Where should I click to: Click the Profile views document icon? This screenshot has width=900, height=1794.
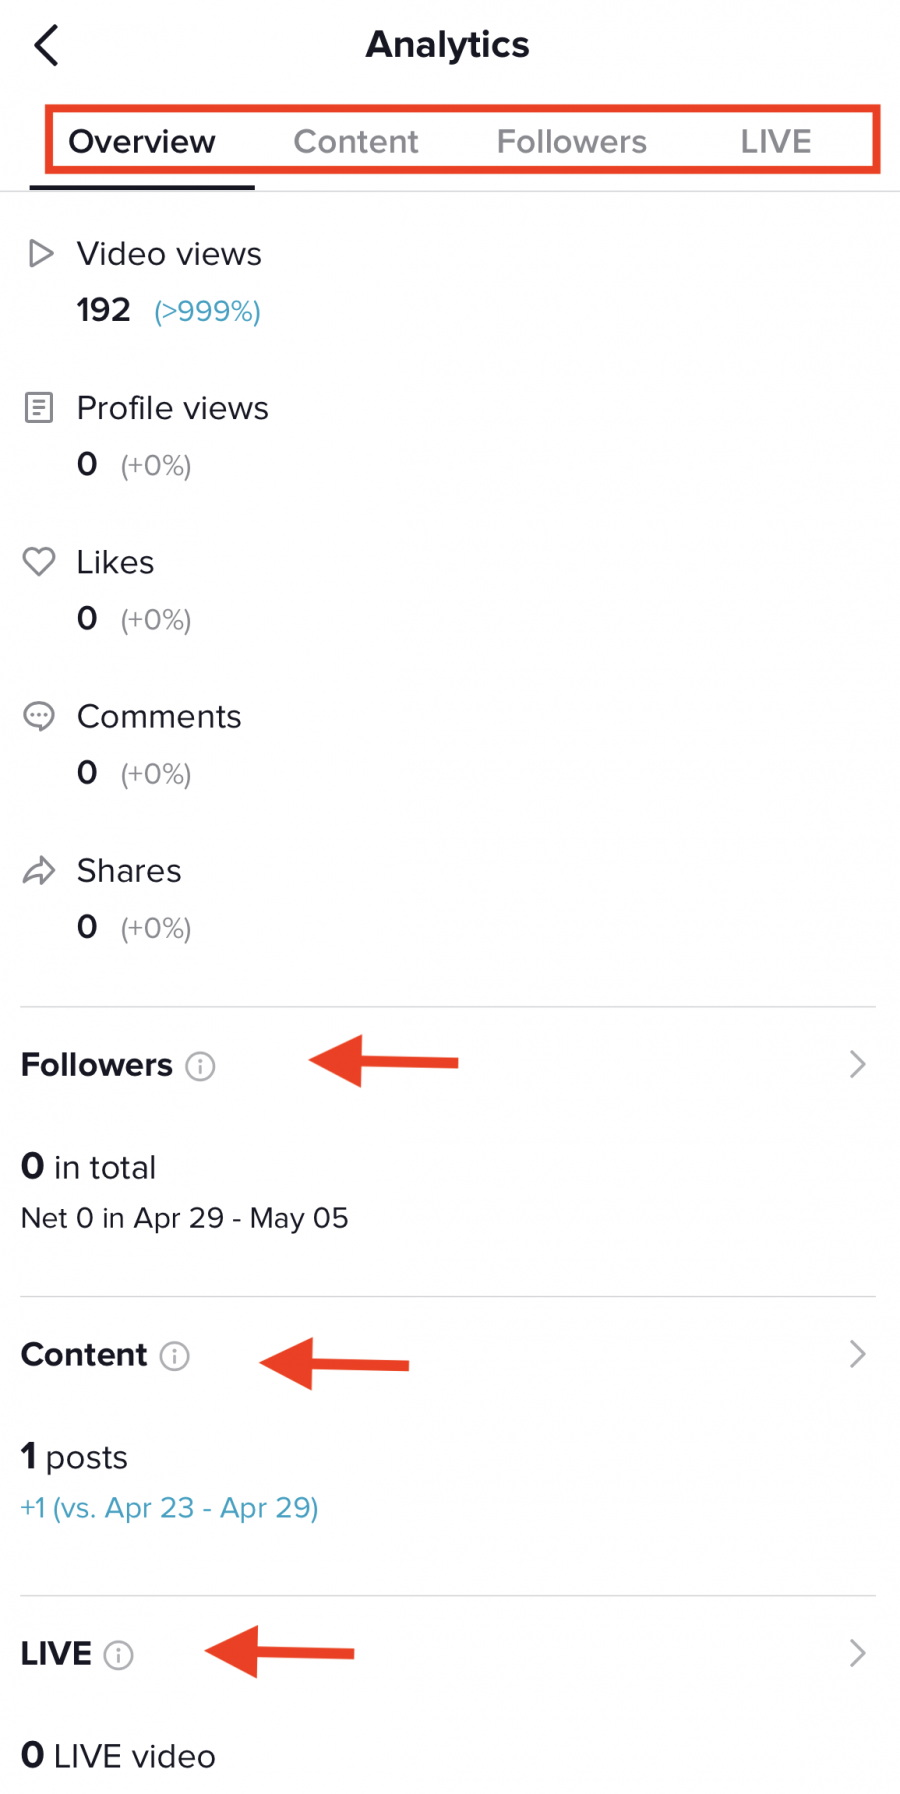pos(38,408)
